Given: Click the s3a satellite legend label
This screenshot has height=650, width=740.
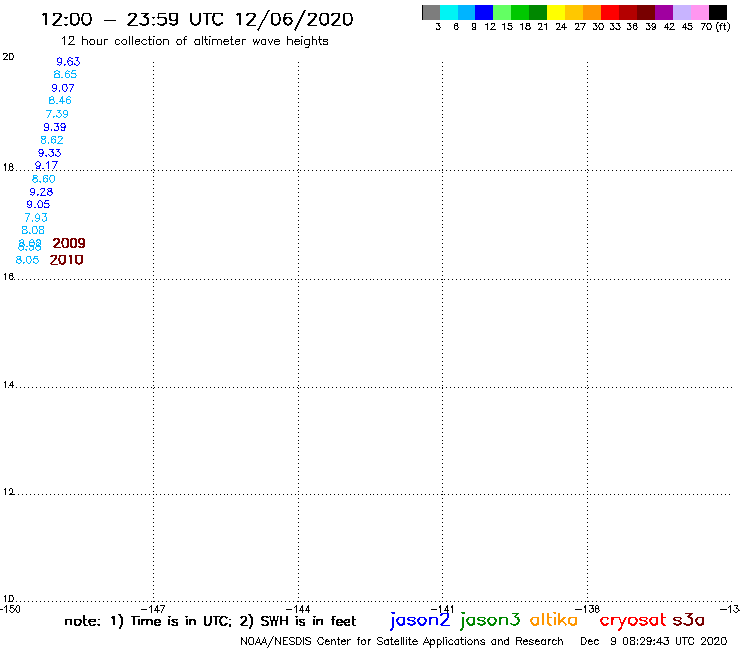Looking at the screenshot, I should pyautogui.click(x=689, y=620).
